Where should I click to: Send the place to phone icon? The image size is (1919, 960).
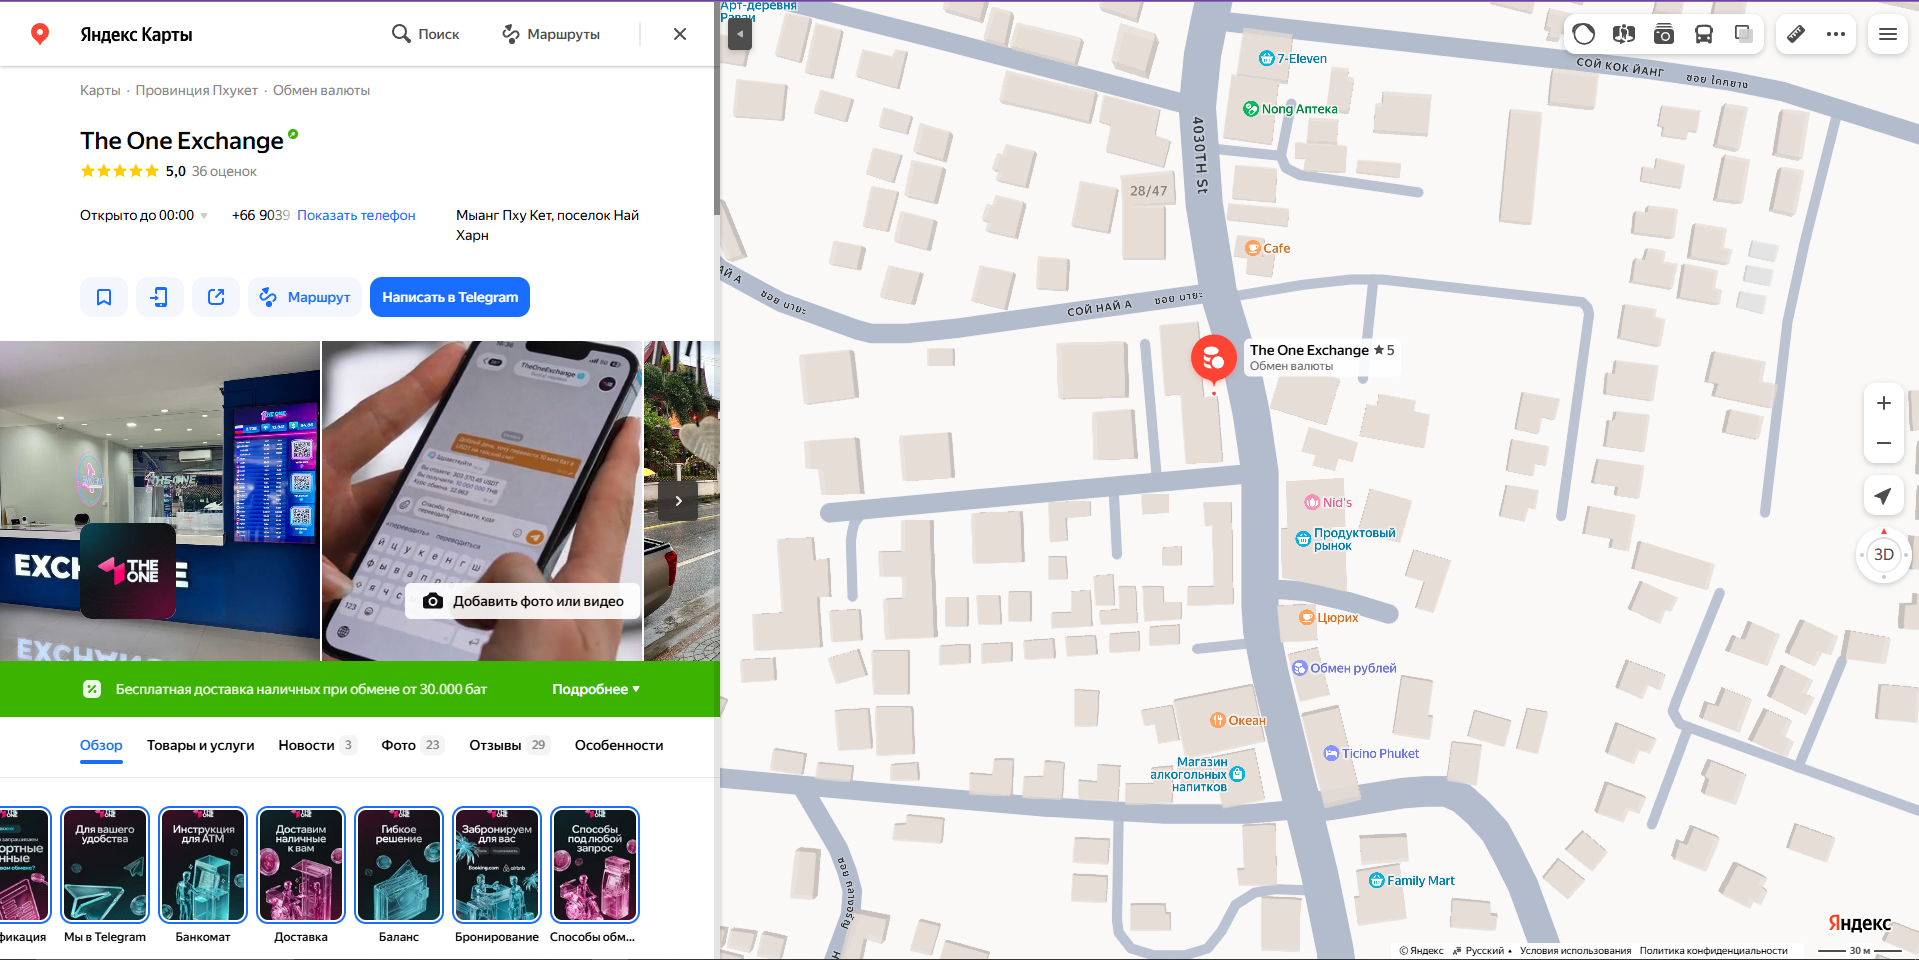(160, 297)
